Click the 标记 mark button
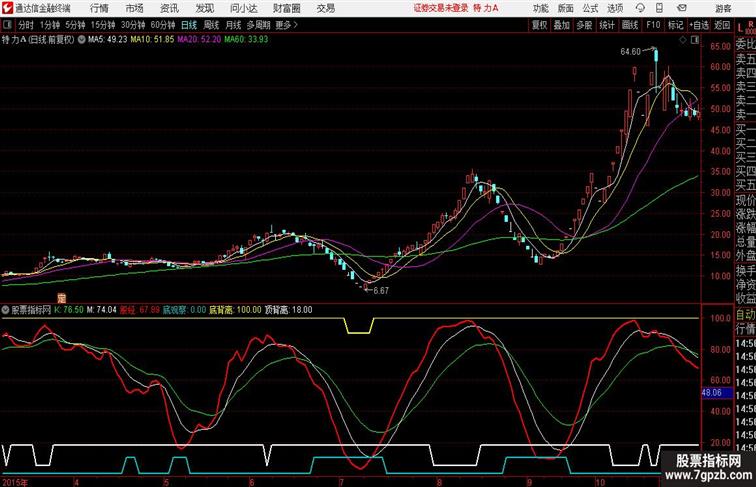Screen dimensions: 756x487 (675, 25)
